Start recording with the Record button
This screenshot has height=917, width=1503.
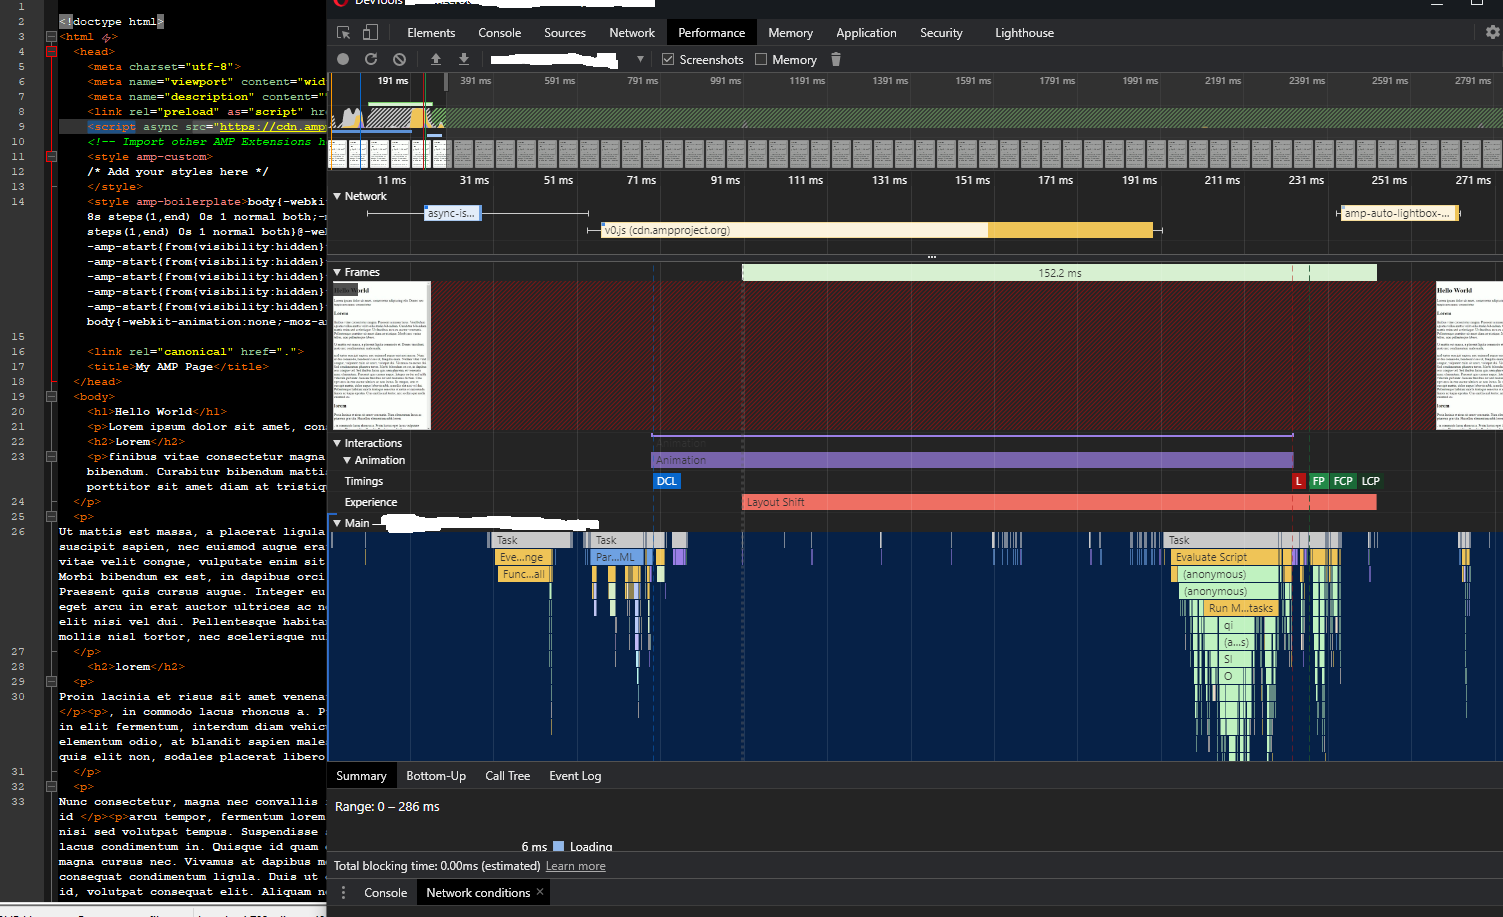point(343,59)
